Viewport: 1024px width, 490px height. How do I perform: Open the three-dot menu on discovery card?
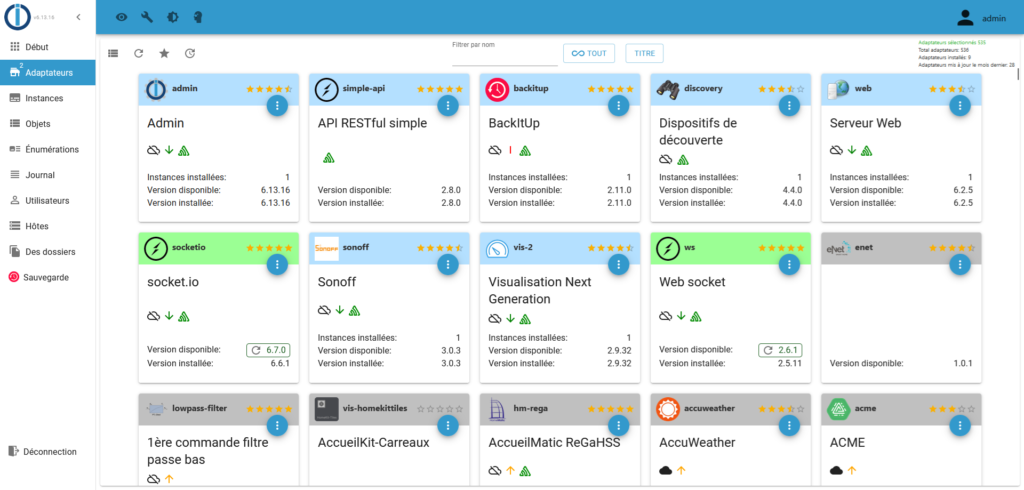pos(790,105)
